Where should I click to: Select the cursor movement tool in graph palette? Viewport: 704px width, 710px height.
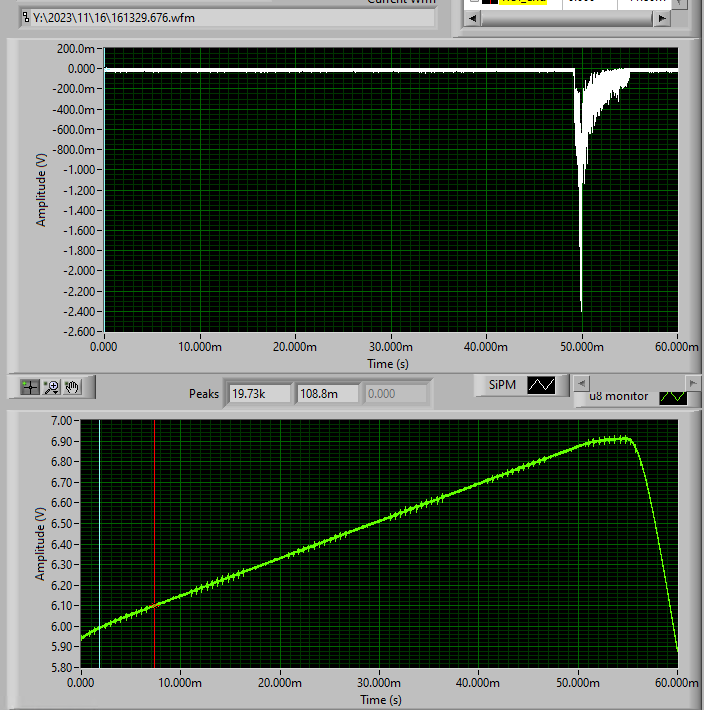point(30,387)
